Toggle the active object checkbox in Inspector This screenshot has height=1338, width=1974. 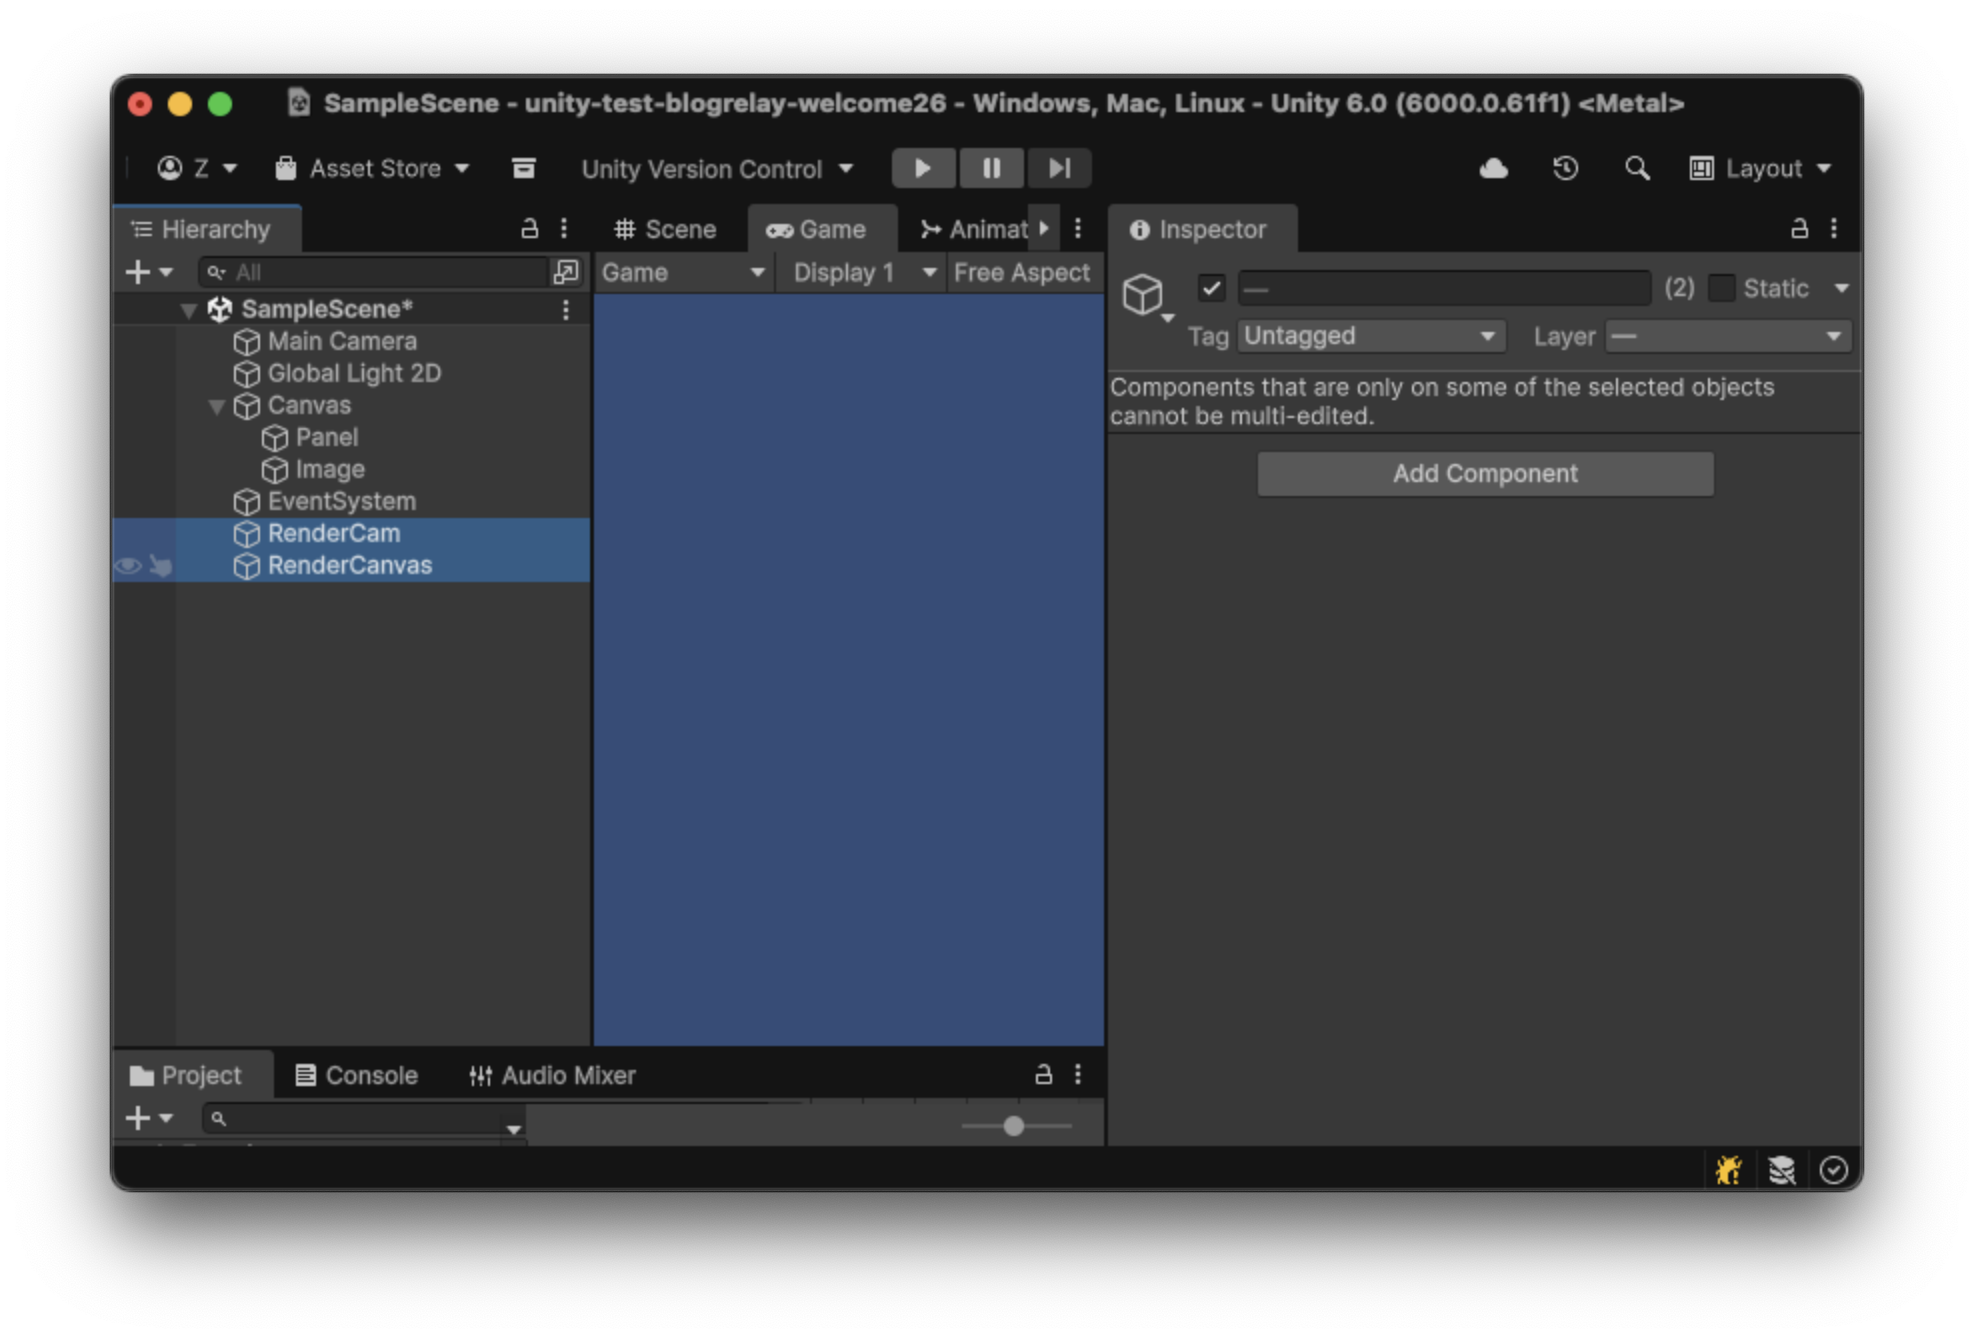coord(1211,288)
